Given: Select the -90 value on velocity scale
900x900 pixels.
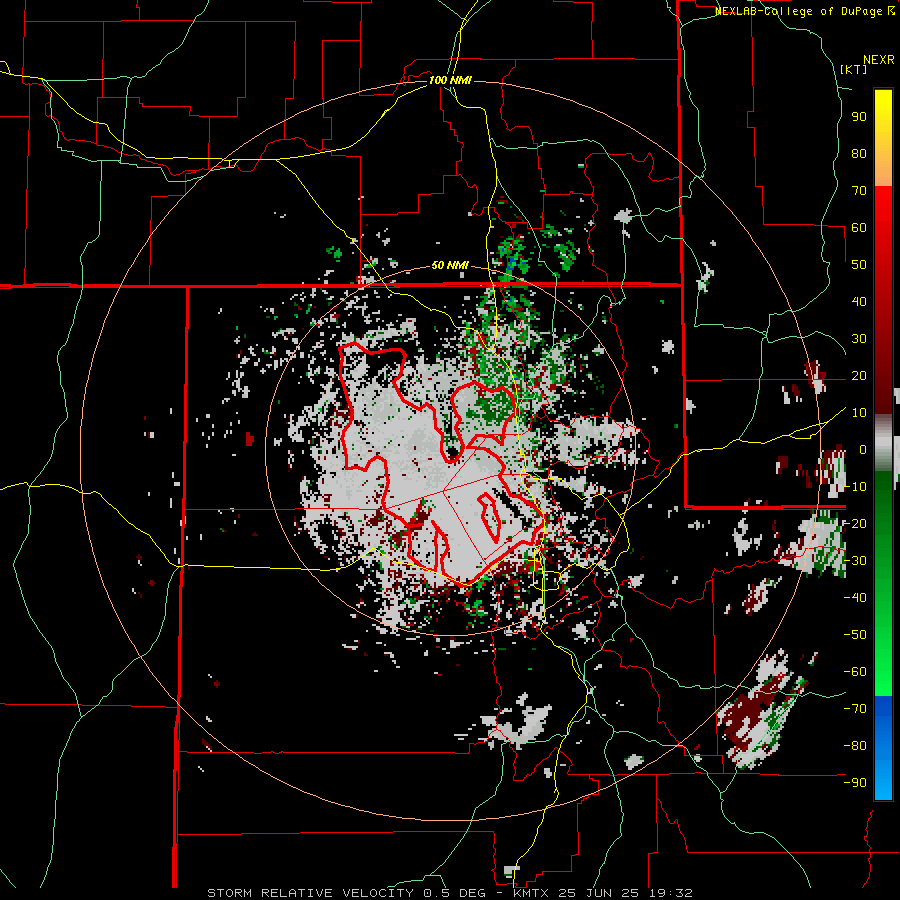Looking at the screenshot, I should [x=855, y=782].
